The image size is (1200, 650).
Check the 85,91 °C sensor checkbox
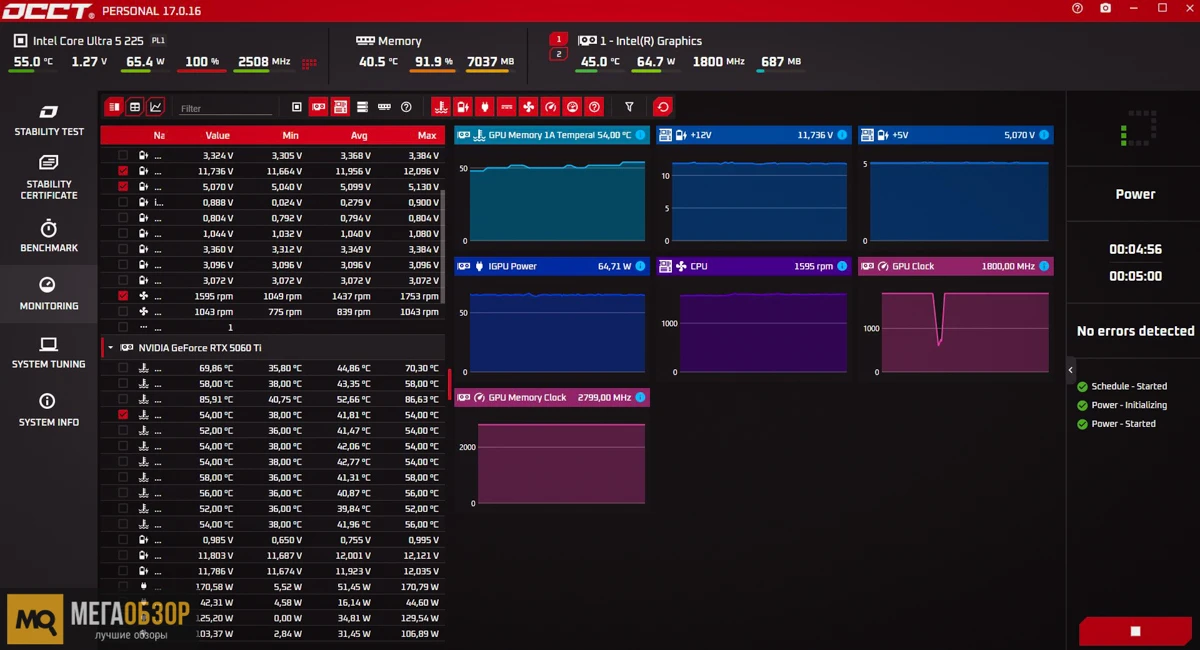[x=123, y=399]
